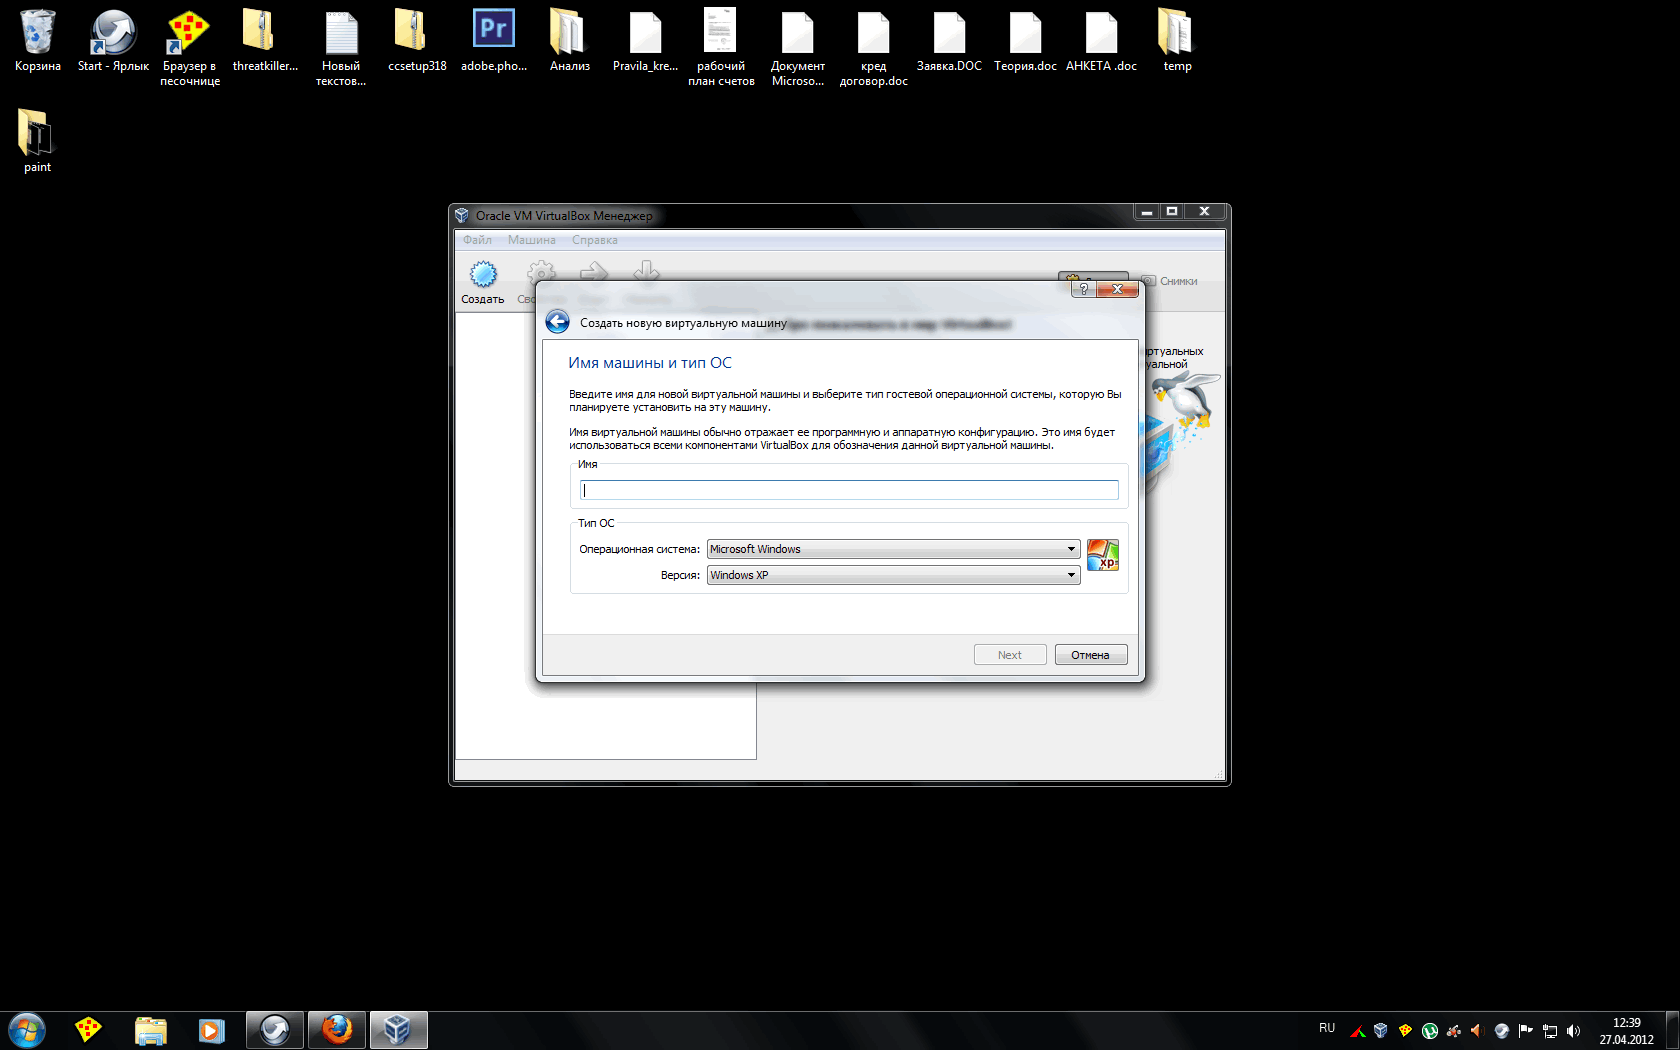Close the wizard dialog with red X

click(x=1117, y=289)
